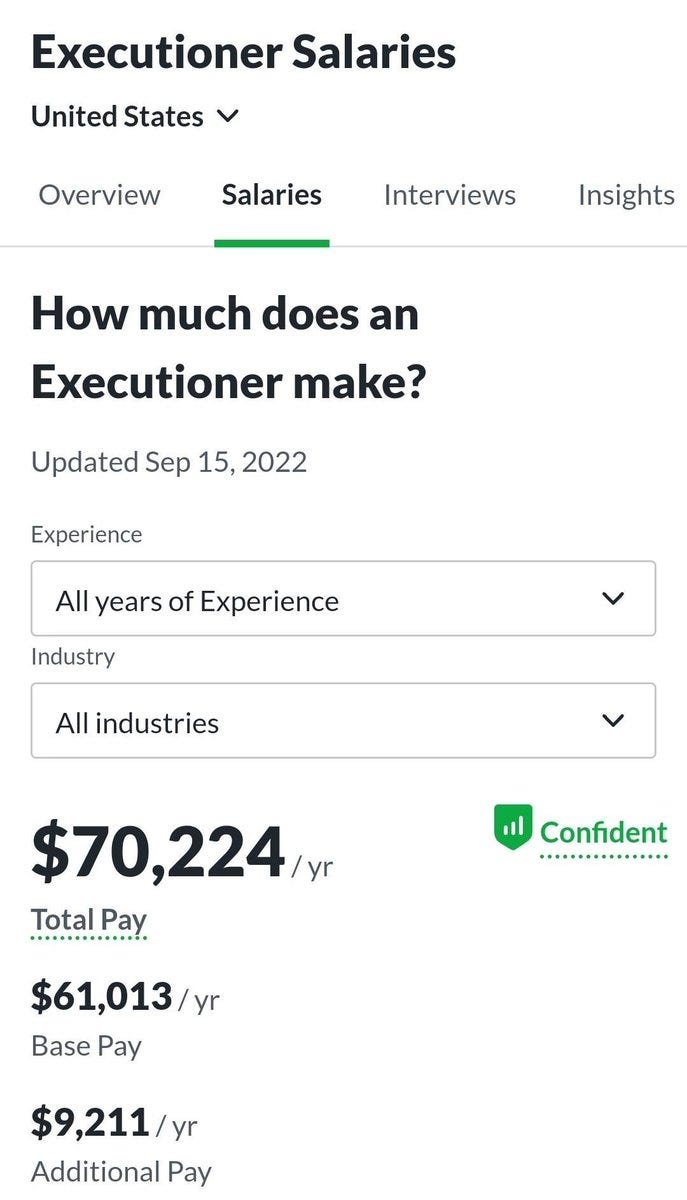
Task: Click the $9,211 additional pay amount
Action: [x=91, y=1122]
